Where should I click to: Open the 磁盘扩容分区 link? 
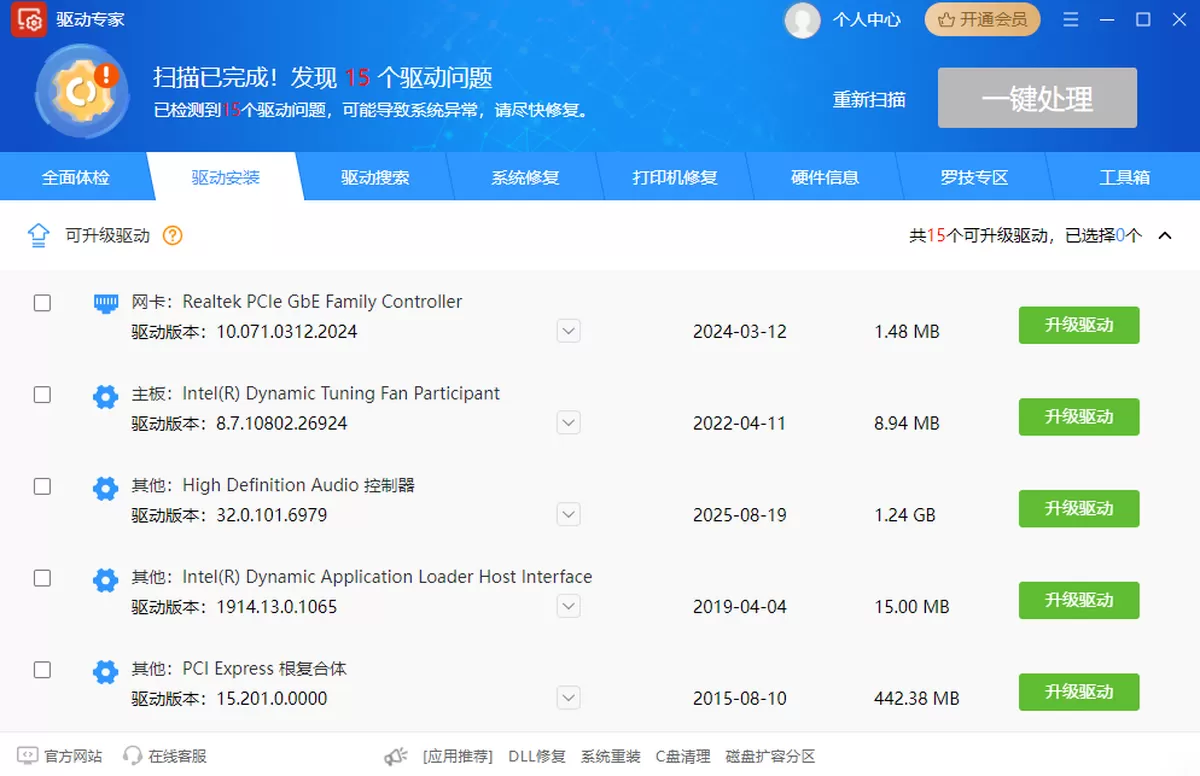[x=771, y=756]
